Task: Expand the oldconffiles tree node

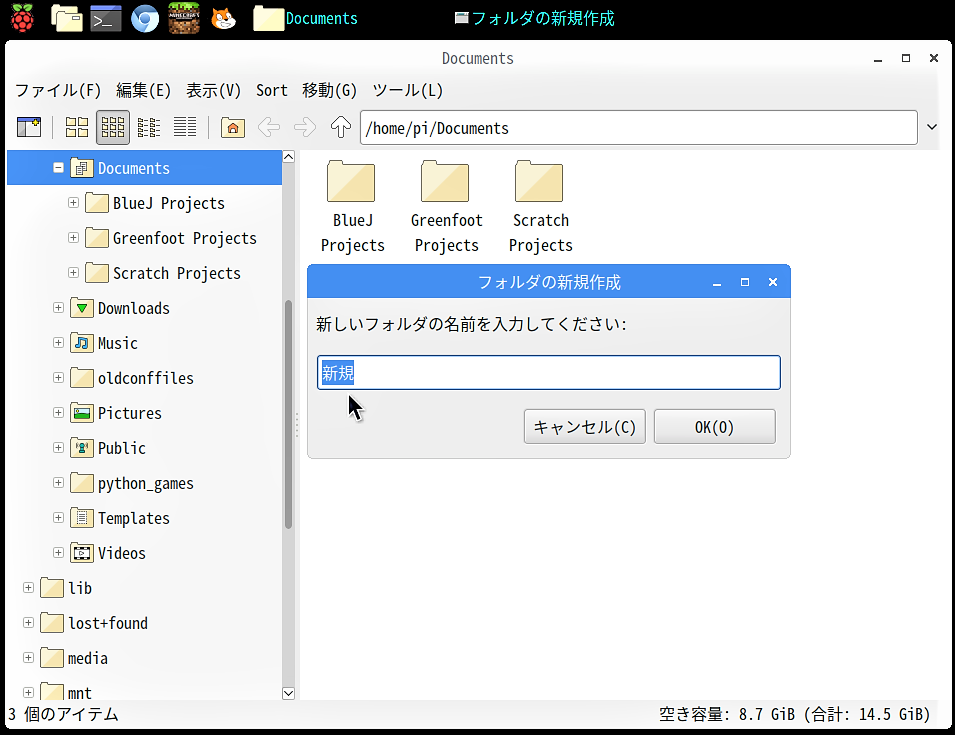Action: pyautogui.click(x=58, y=378)
